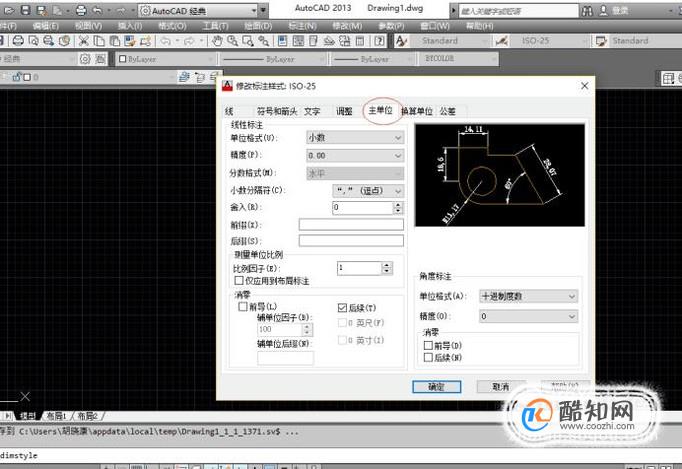This screenshot has height=469, width=682.
Task: Click the workspace settings gear icon
Action: [85, 59]
